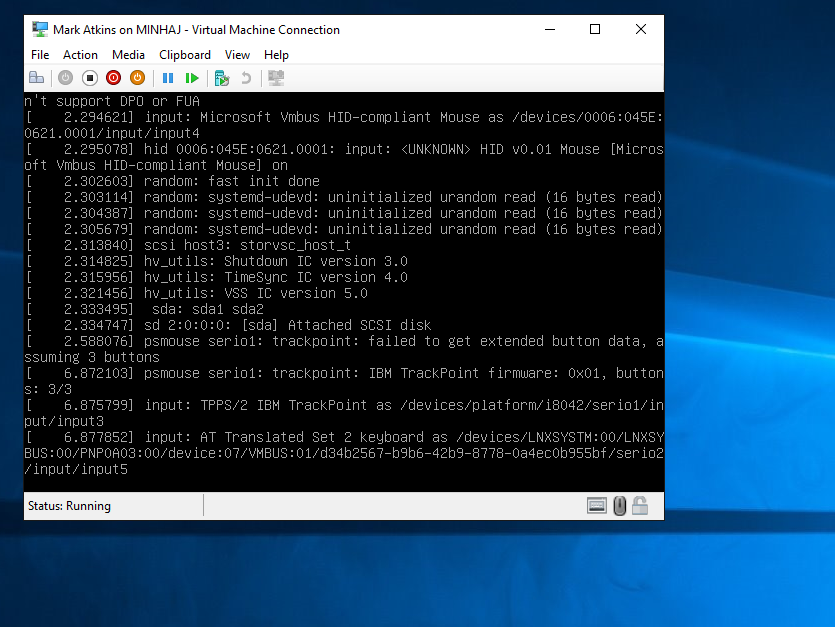This screenshot has height=627, width=835.
Task: Open the Clipboard menu
Action: (x=185, y=55)
